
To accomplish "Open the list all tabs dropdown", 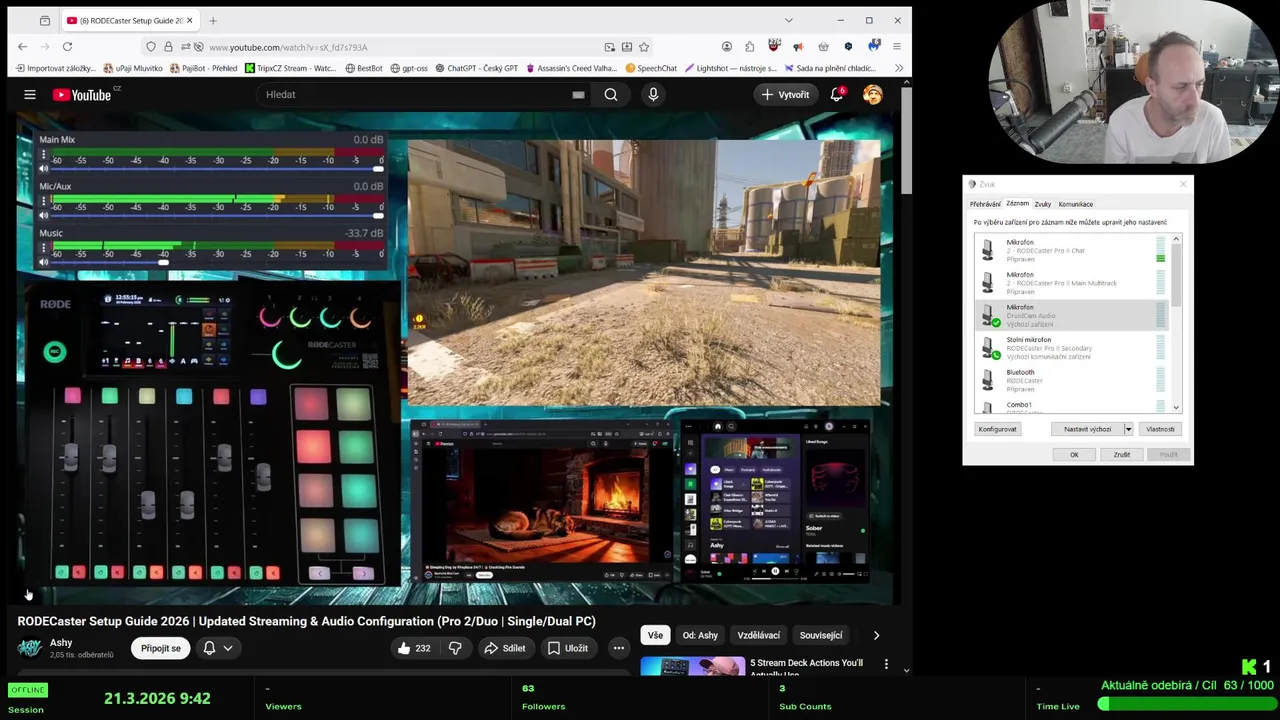I will click(788, 20).
